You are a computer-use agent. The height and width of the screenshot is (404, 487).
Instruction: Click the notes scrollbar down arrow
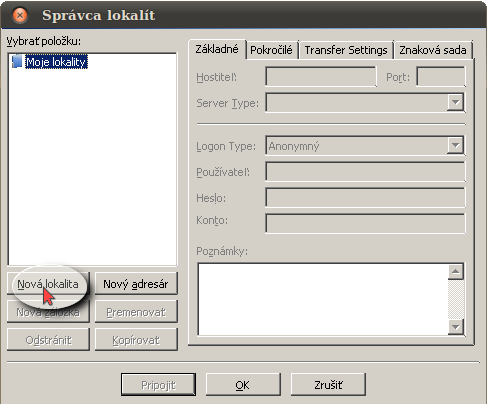(456, 327)
